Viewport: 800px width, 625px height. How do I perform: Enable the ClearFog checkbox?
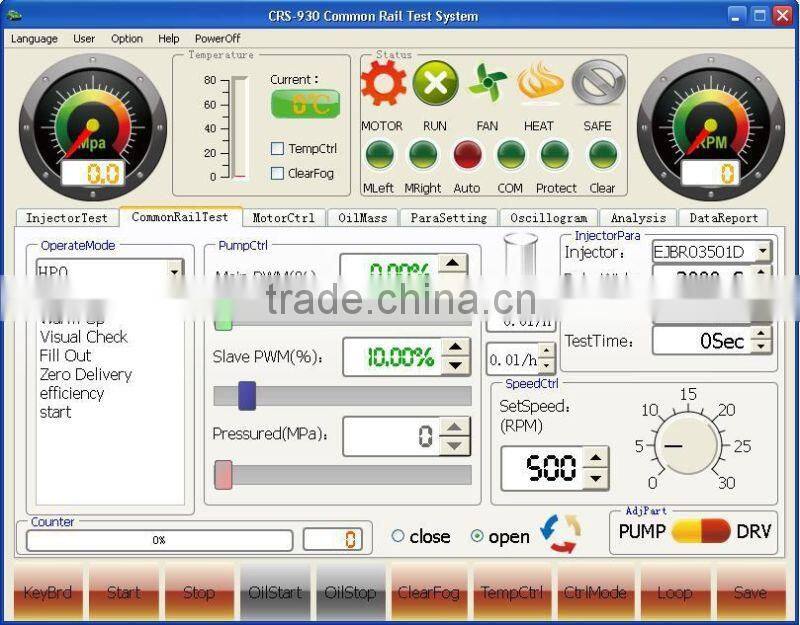tap(276, 172)
